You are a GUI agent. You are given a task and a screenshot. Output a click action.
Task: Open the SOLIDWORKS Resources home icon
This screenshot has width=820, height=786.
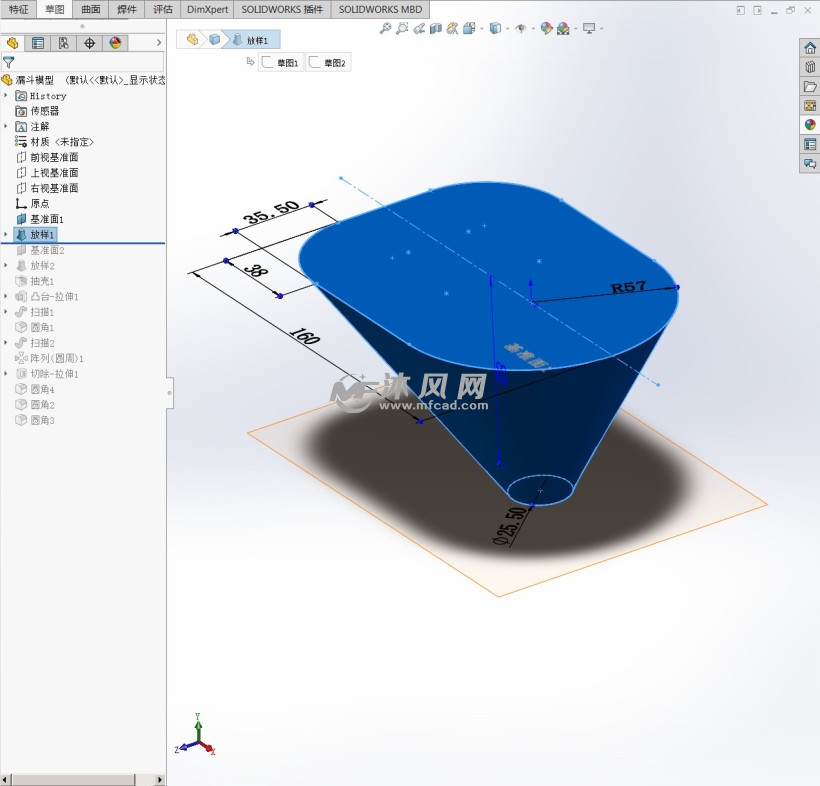[810, 48]
